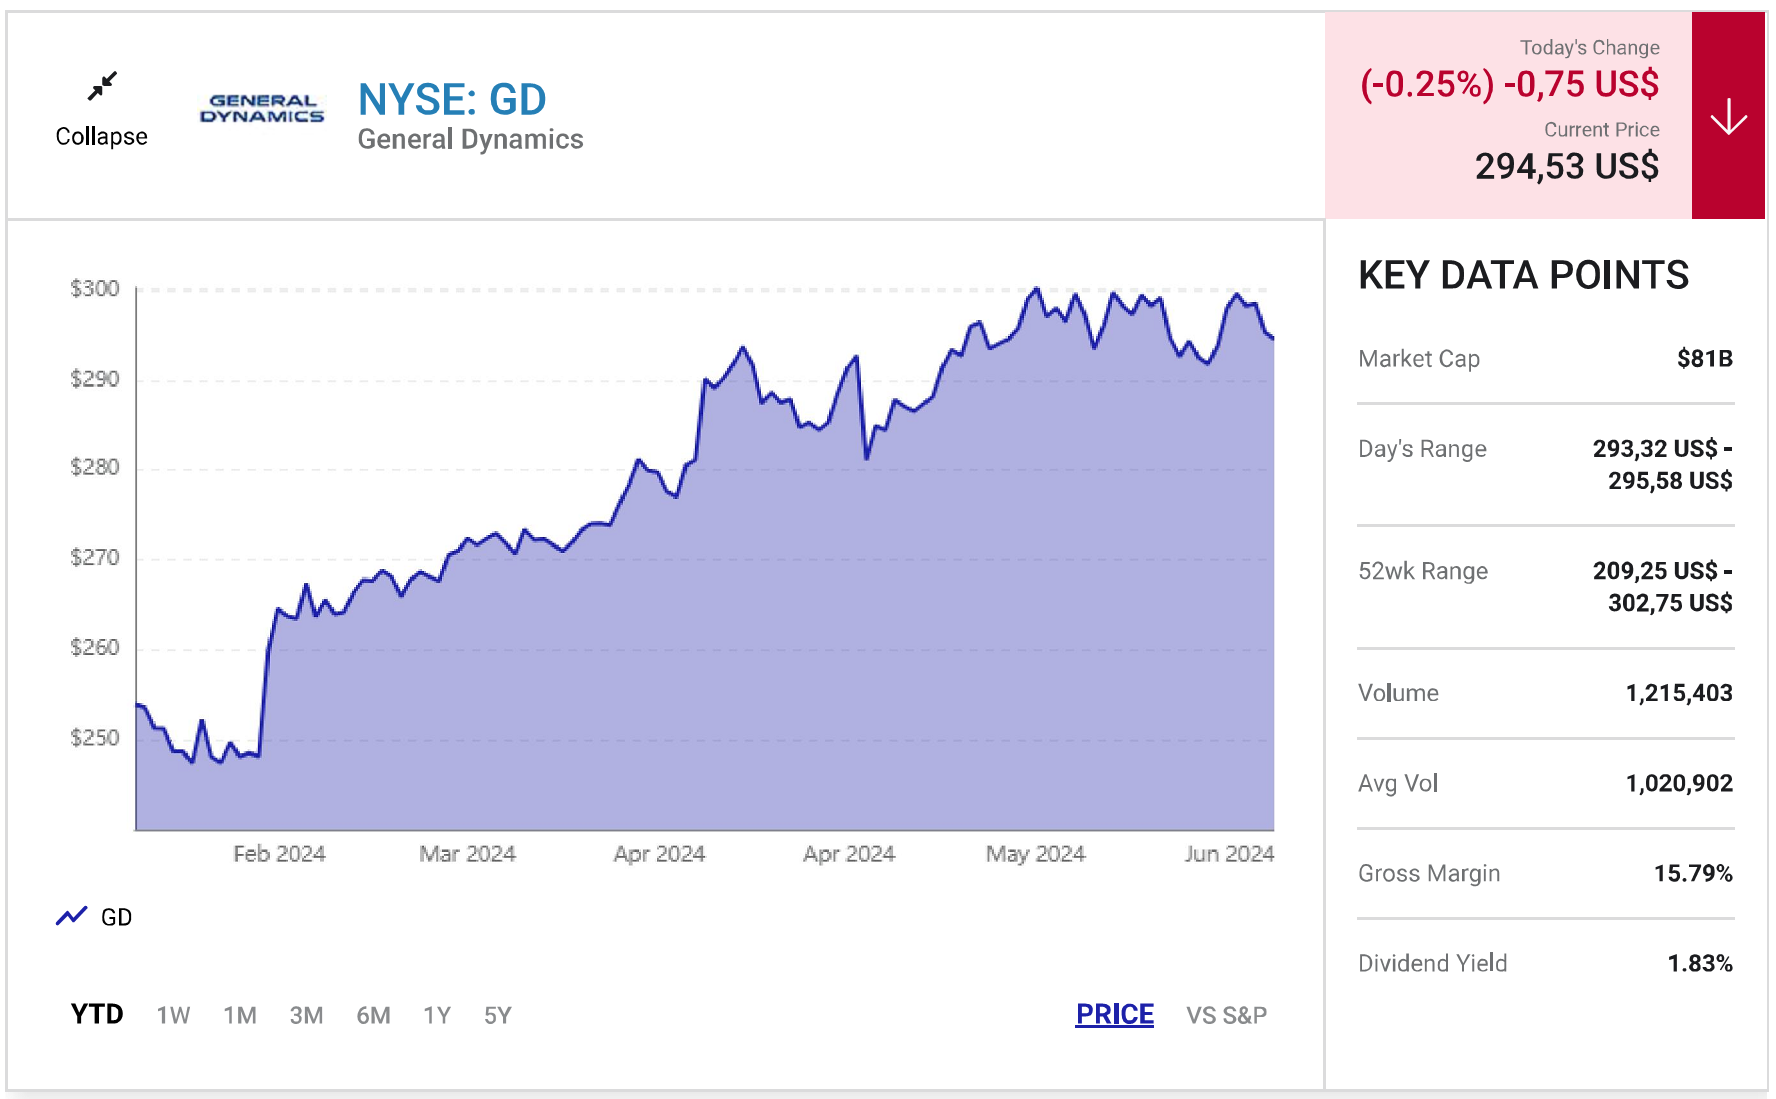This screenshot has width=1776, height=1099.
Task: Click the $290 y-axis label
Action: (x=94, y=379)
